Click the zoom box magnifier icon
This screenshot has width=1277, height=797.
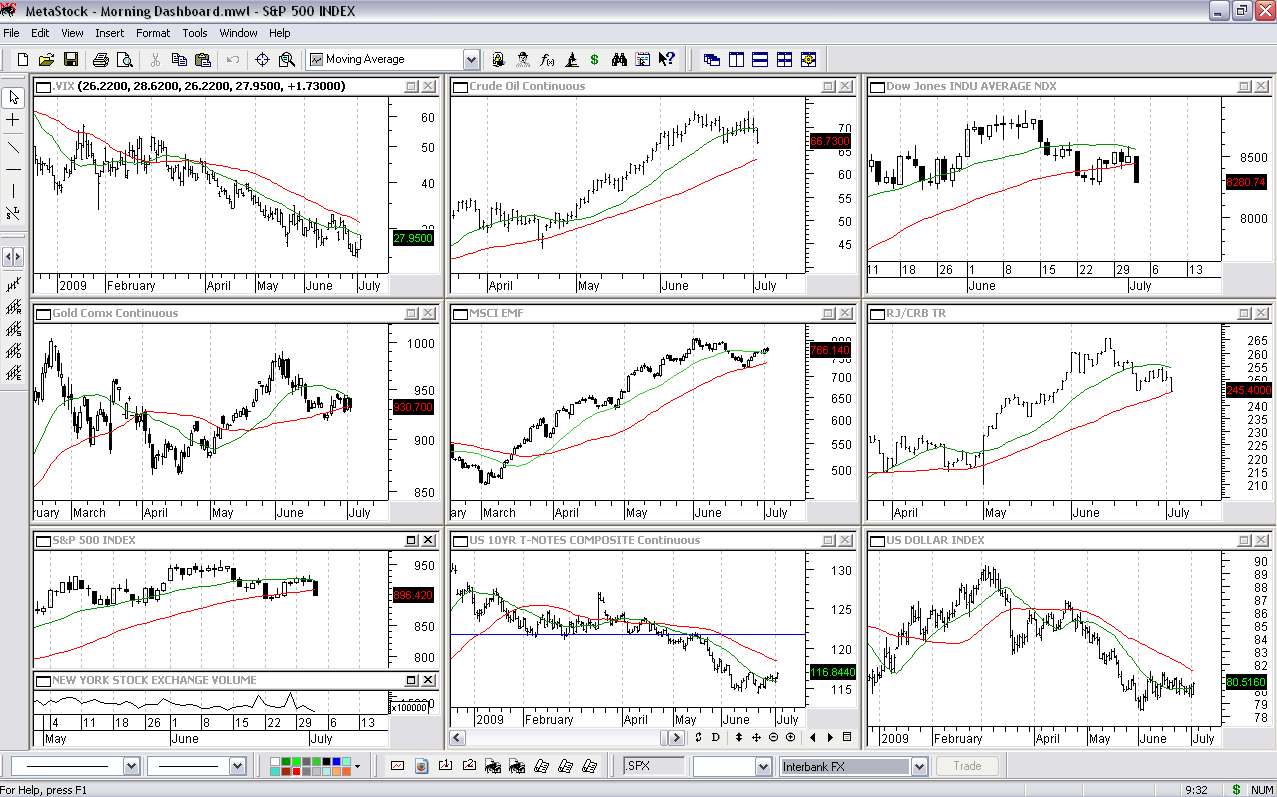pyautogui.click(x=286, y=59)
